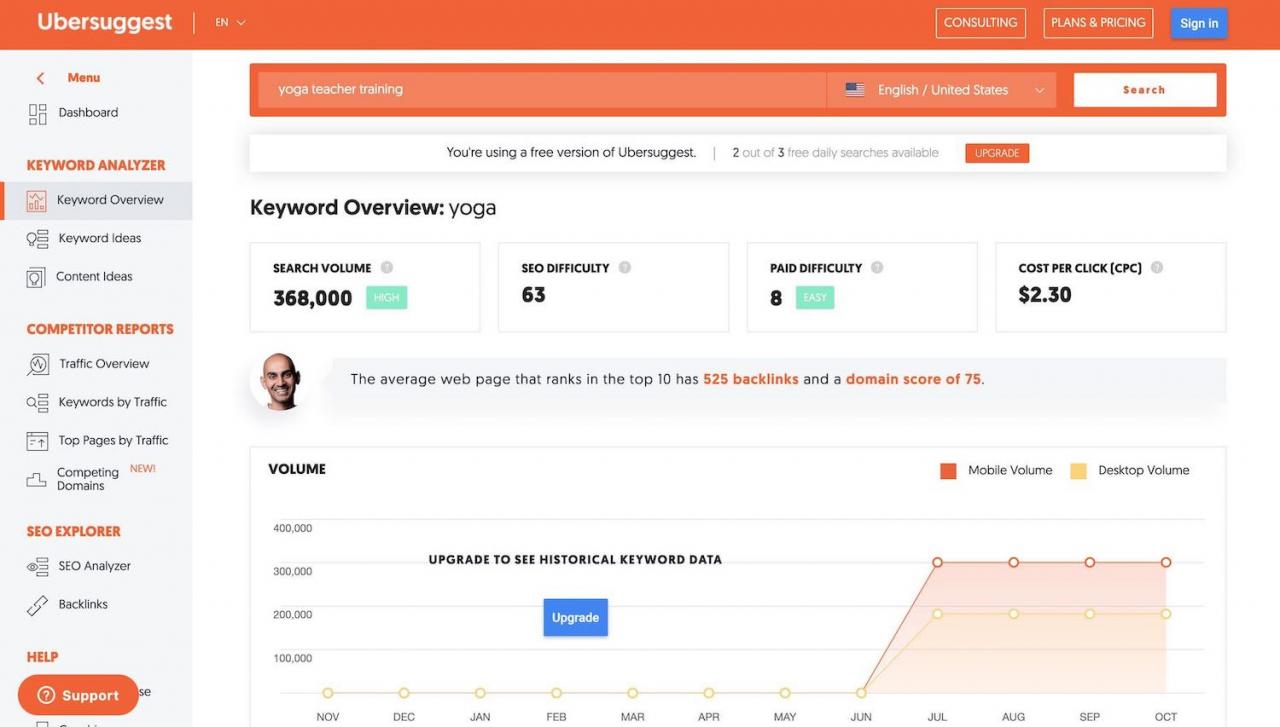
Task: Click the Keywords by Traffic icon
Action: coord(37,402)
